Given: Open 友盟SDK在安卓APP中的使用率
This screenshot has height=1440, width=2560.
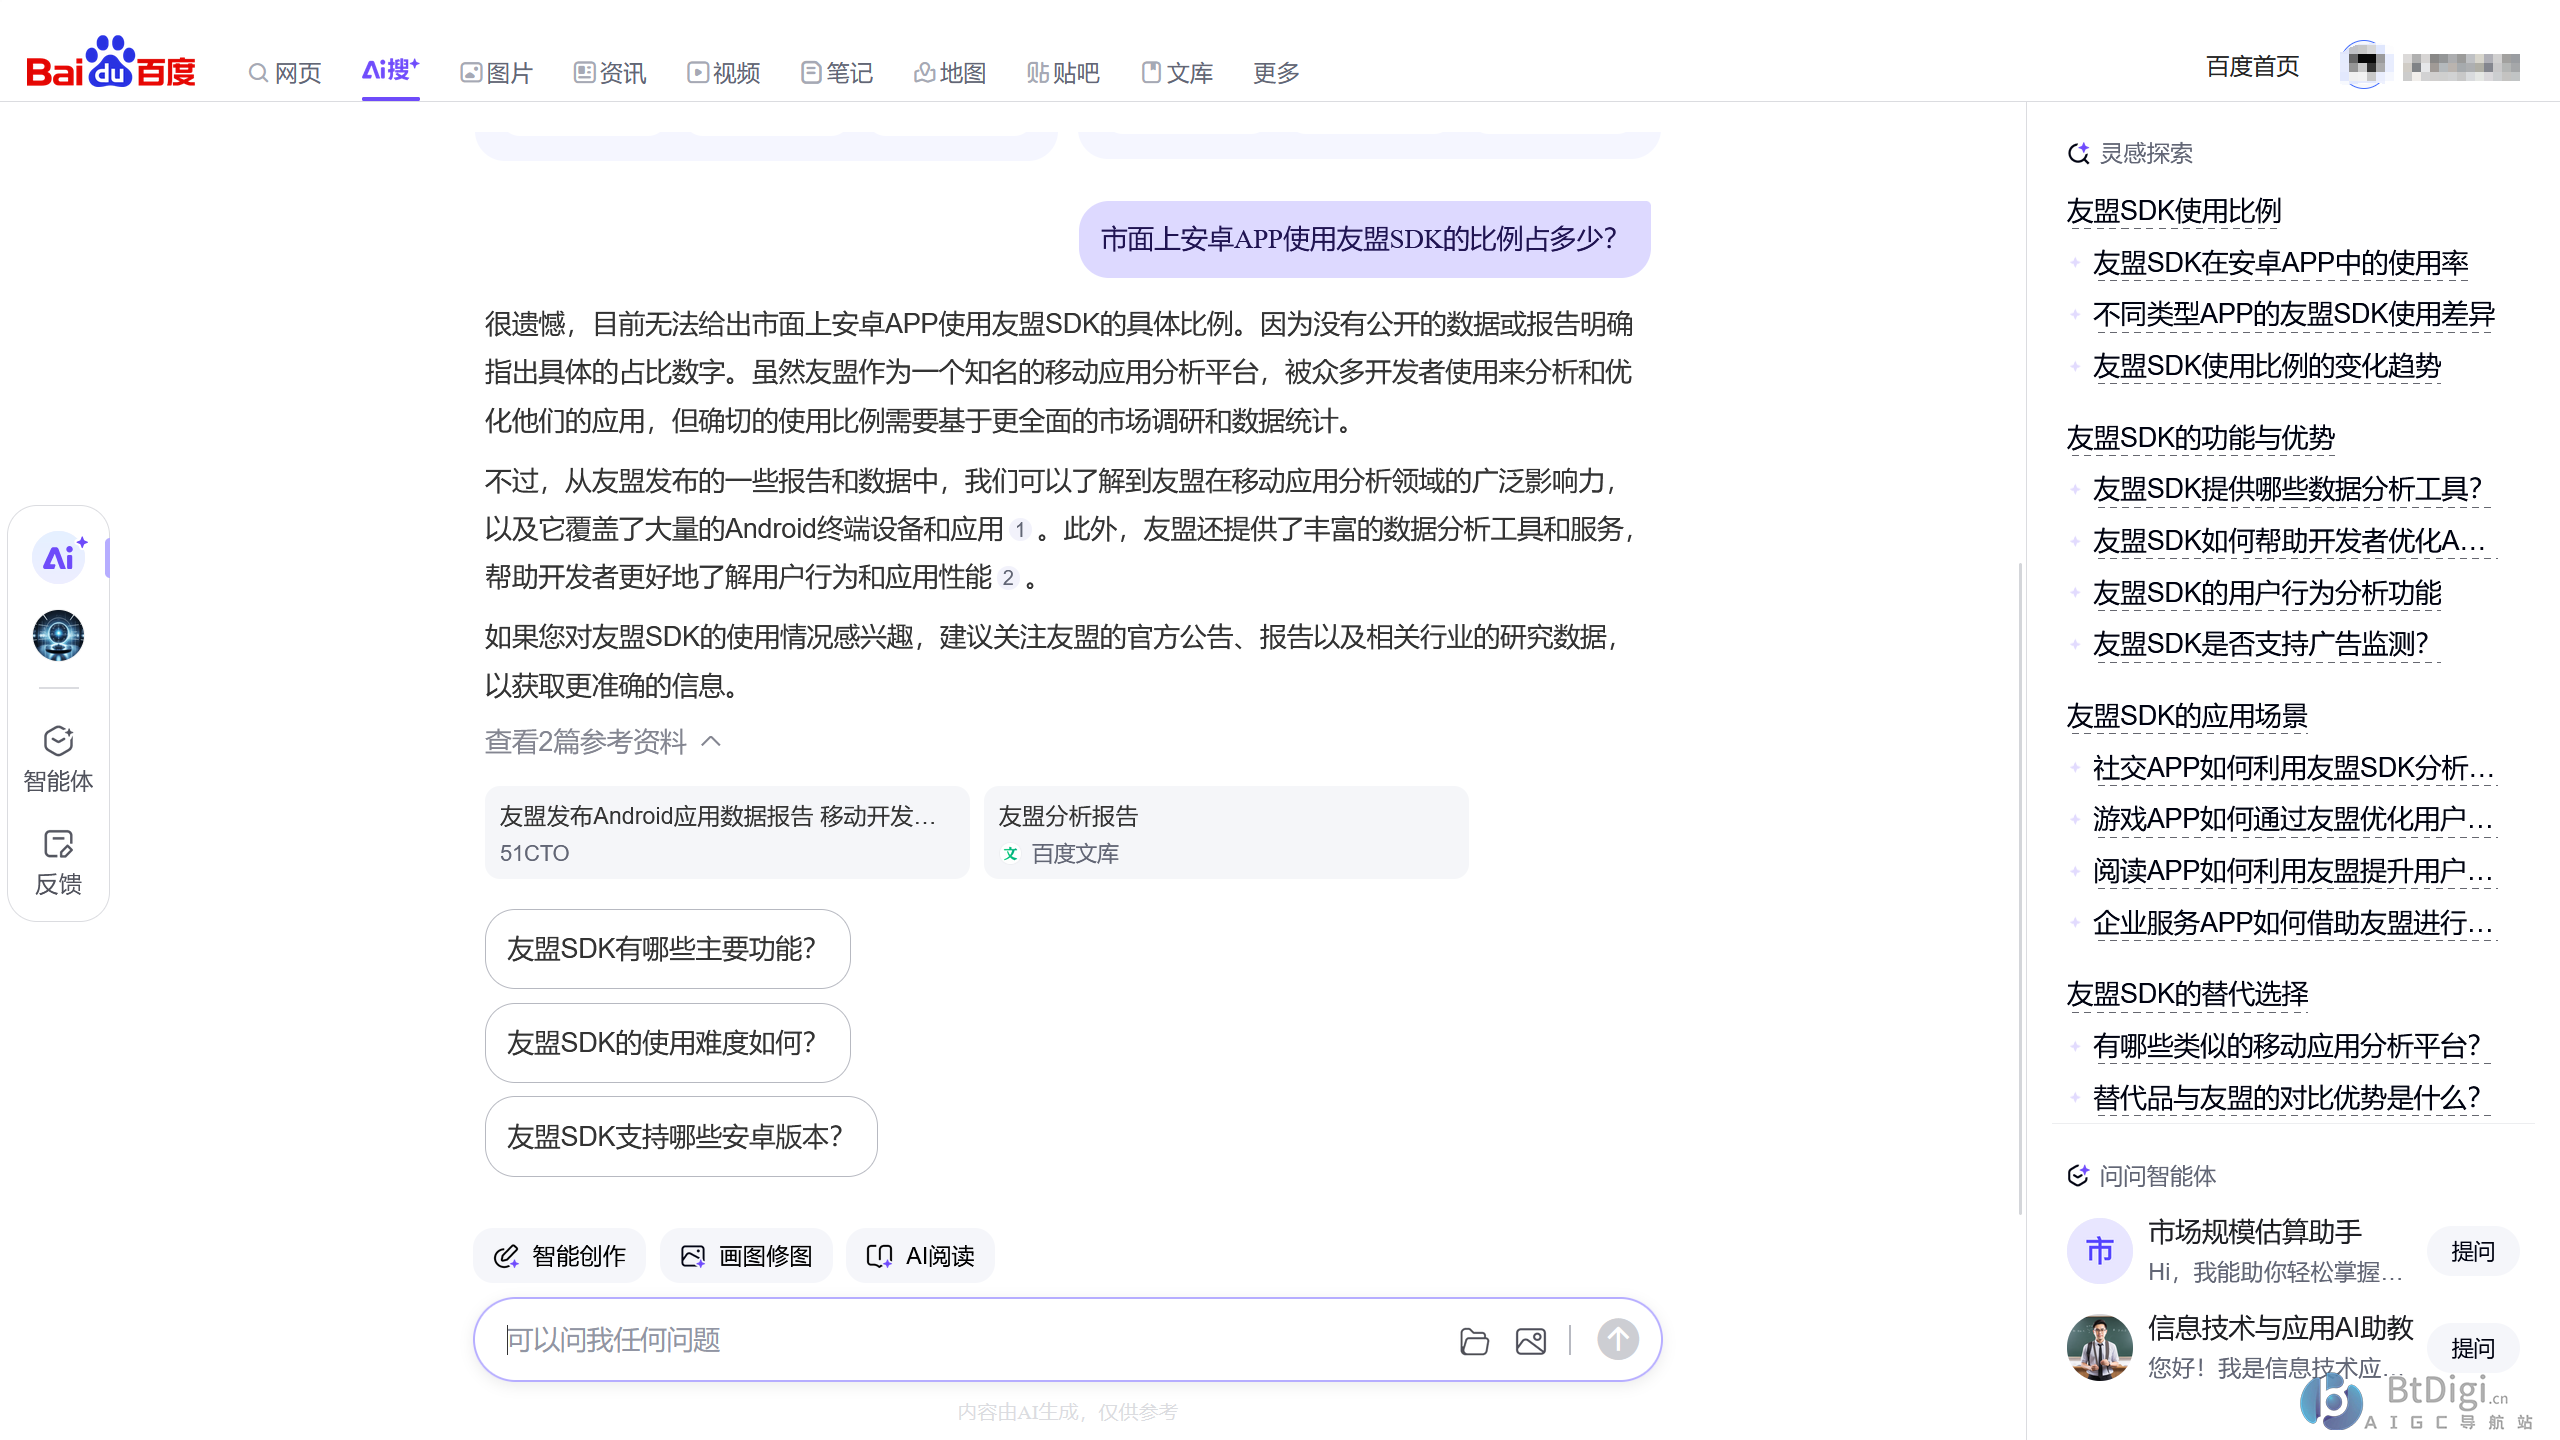Looking at the screenshot, I should pyautogui.click(x=2281, y=263).
